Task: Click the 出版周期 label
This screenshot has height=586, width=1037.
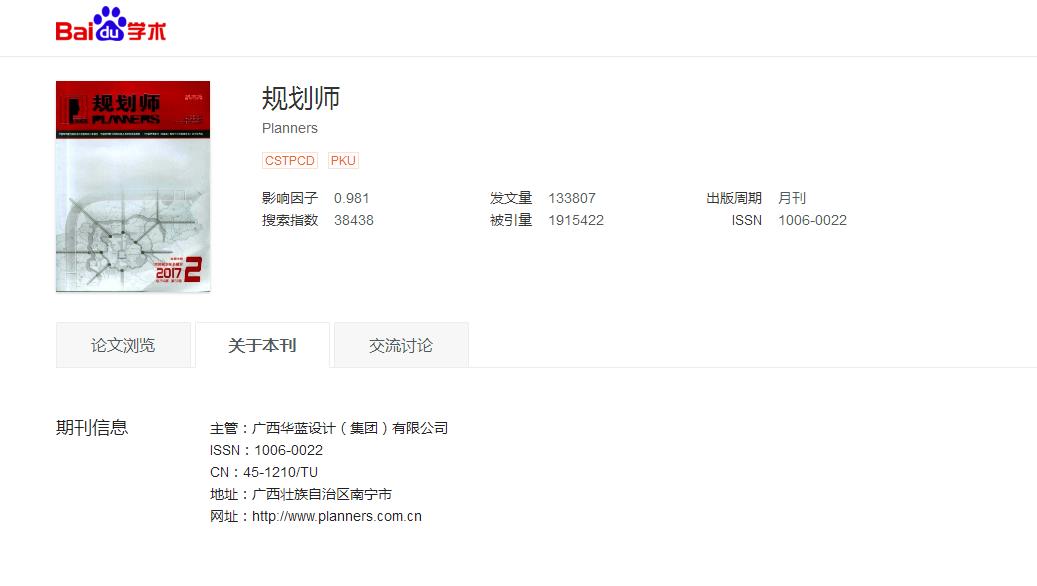Action: (734, 198)
